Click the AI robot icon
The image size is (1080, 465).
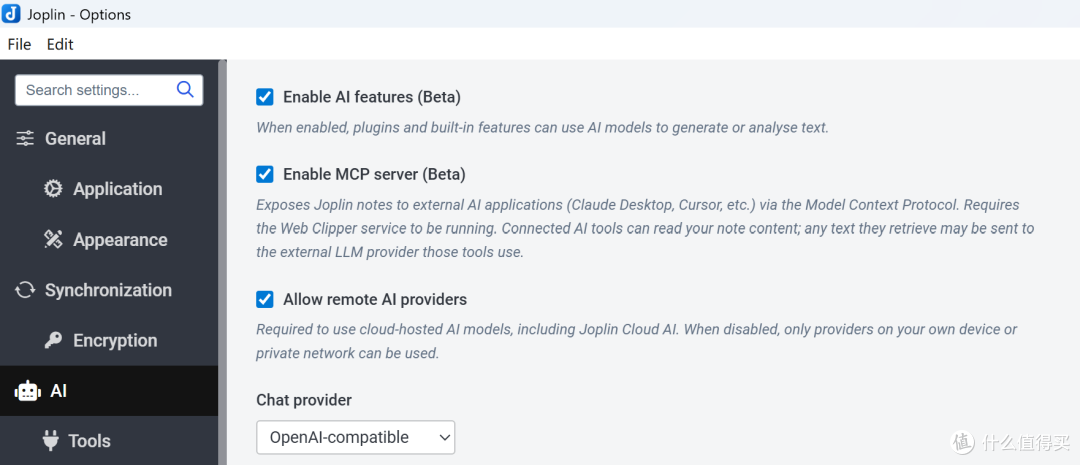tap(28, 391)
